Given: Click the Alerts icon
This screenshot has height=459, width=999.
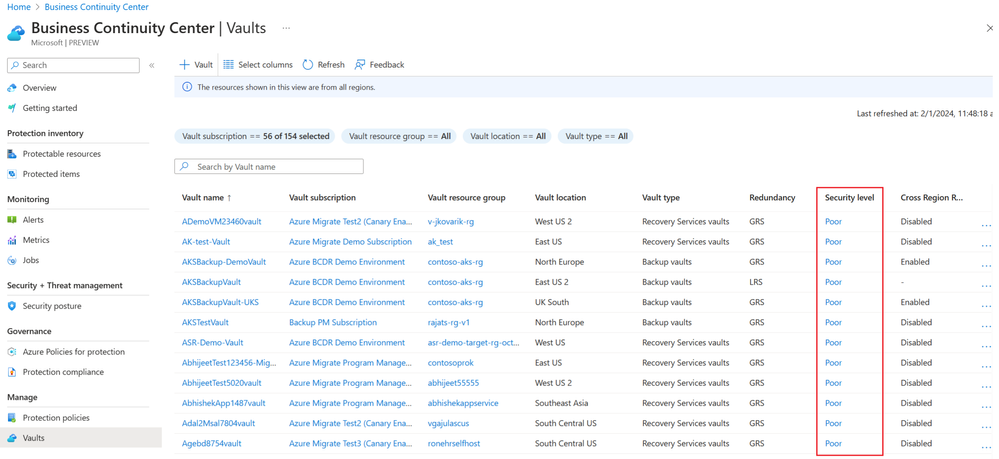Looking at the screenshot, I should point(11,220).
